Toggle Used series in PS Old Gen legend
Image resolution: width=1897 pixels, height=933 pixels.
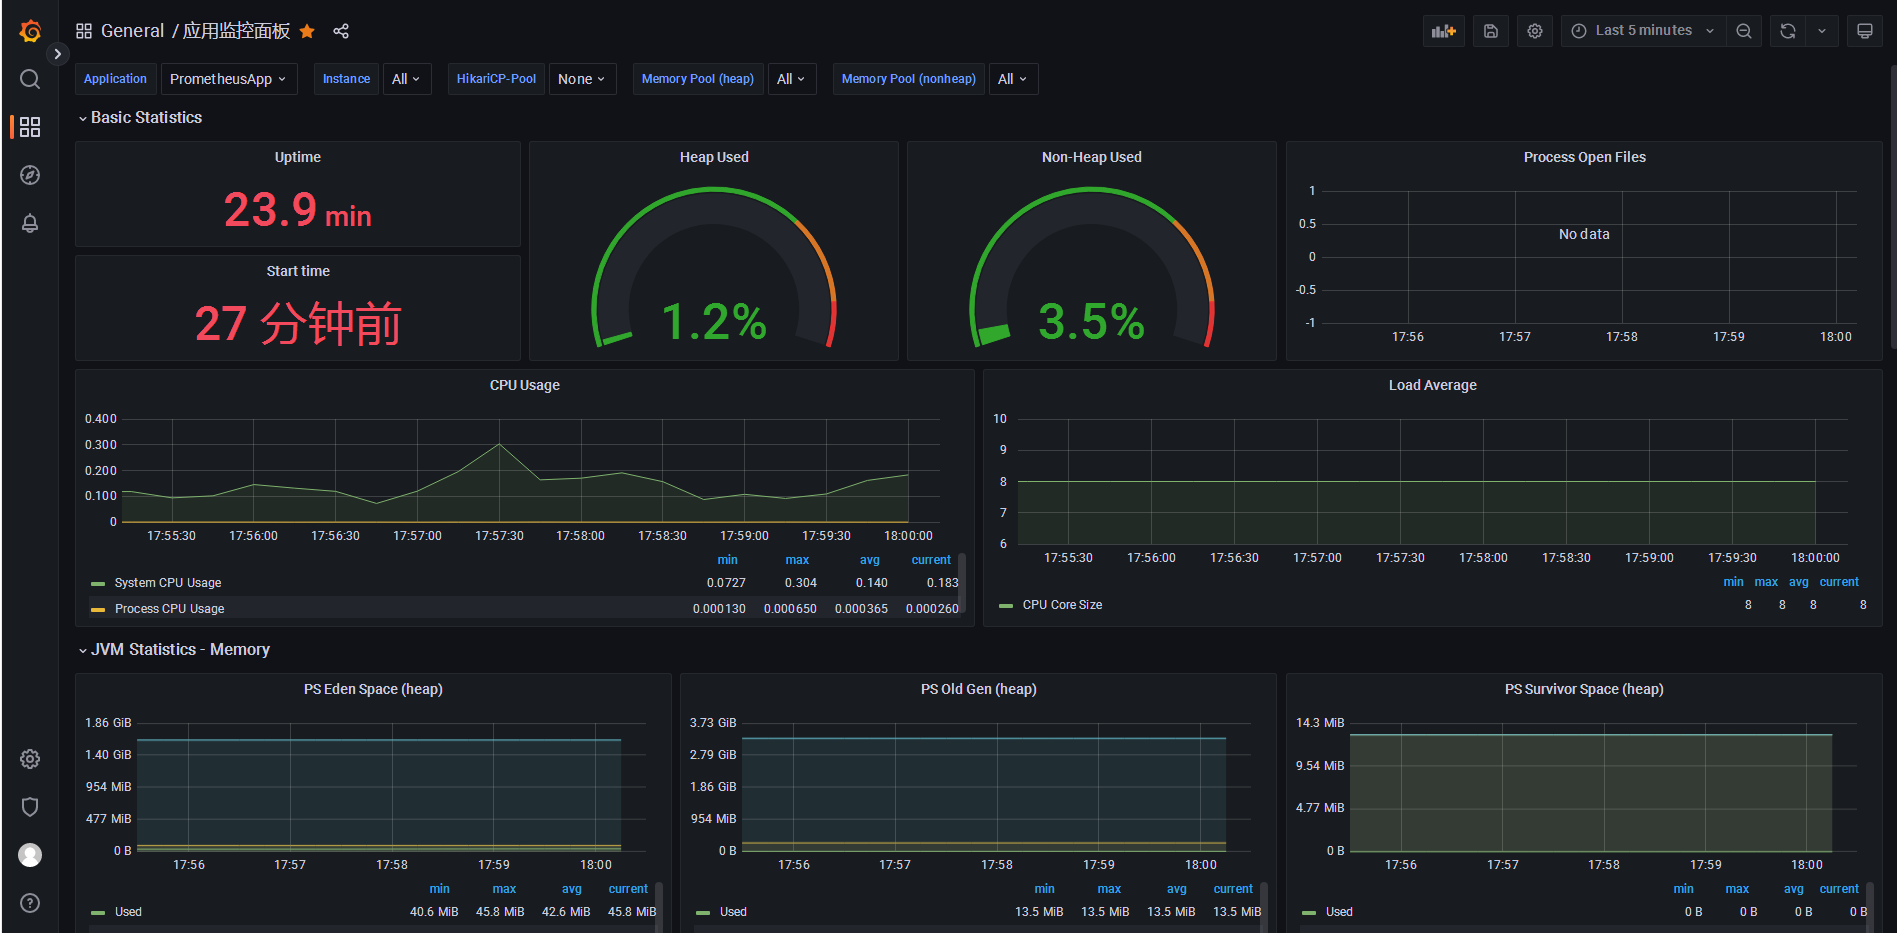[733, 912]
